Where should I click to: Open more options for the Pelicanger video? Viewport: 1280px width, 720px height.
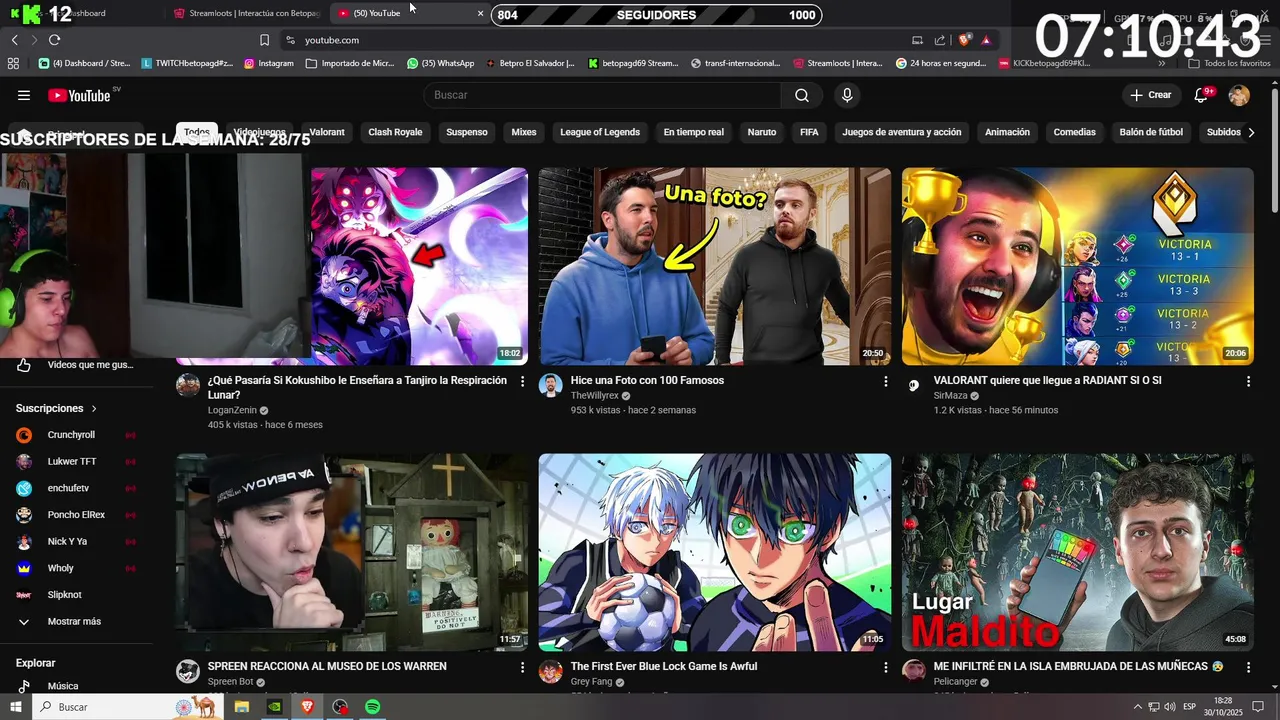tap(1248, 667)
